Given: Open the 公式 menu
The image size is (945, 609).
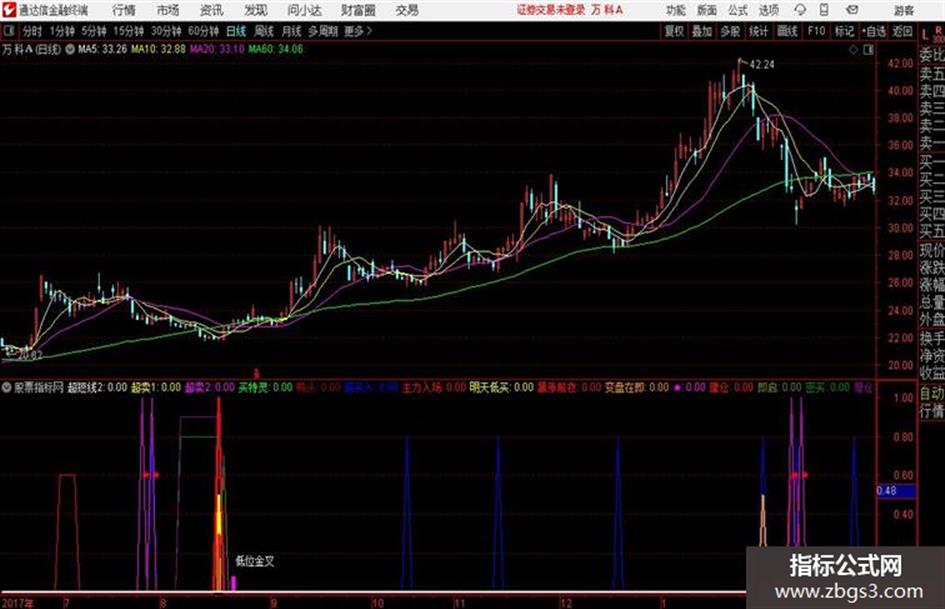Looking at the screenshot, I should pyautogui.click(x=737, y=10).
